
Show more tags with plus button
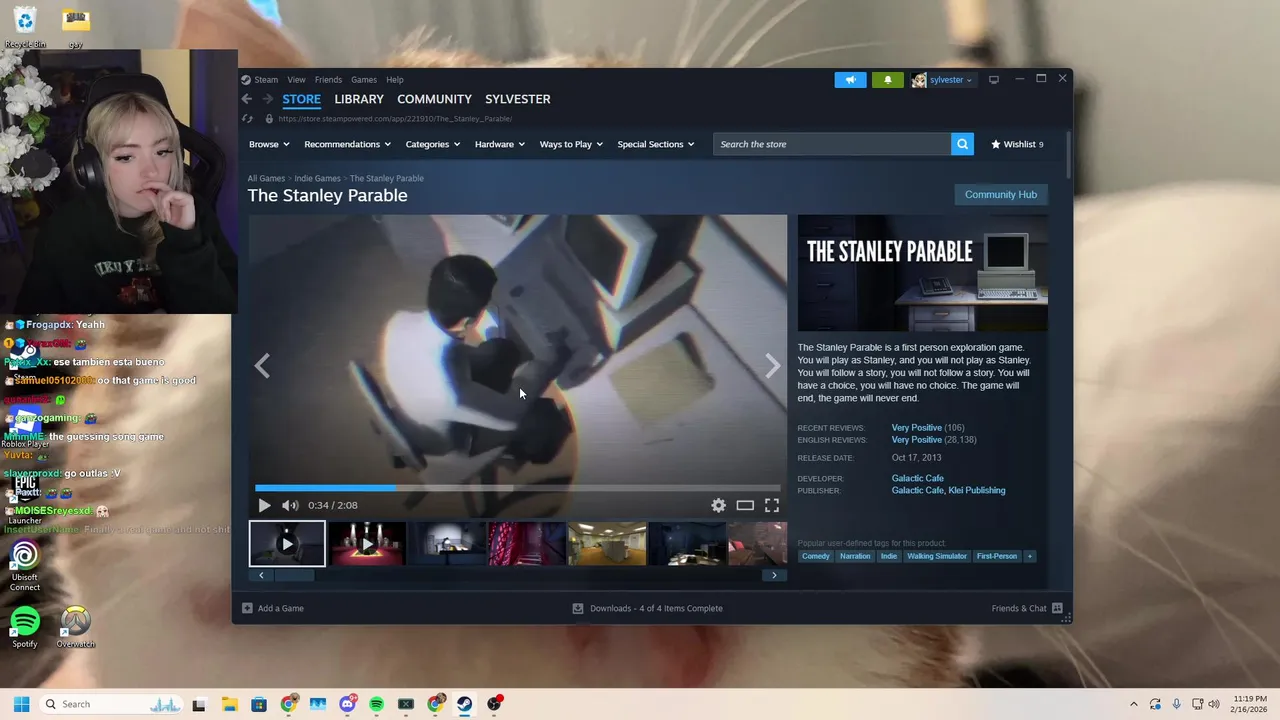point(1029,556)
